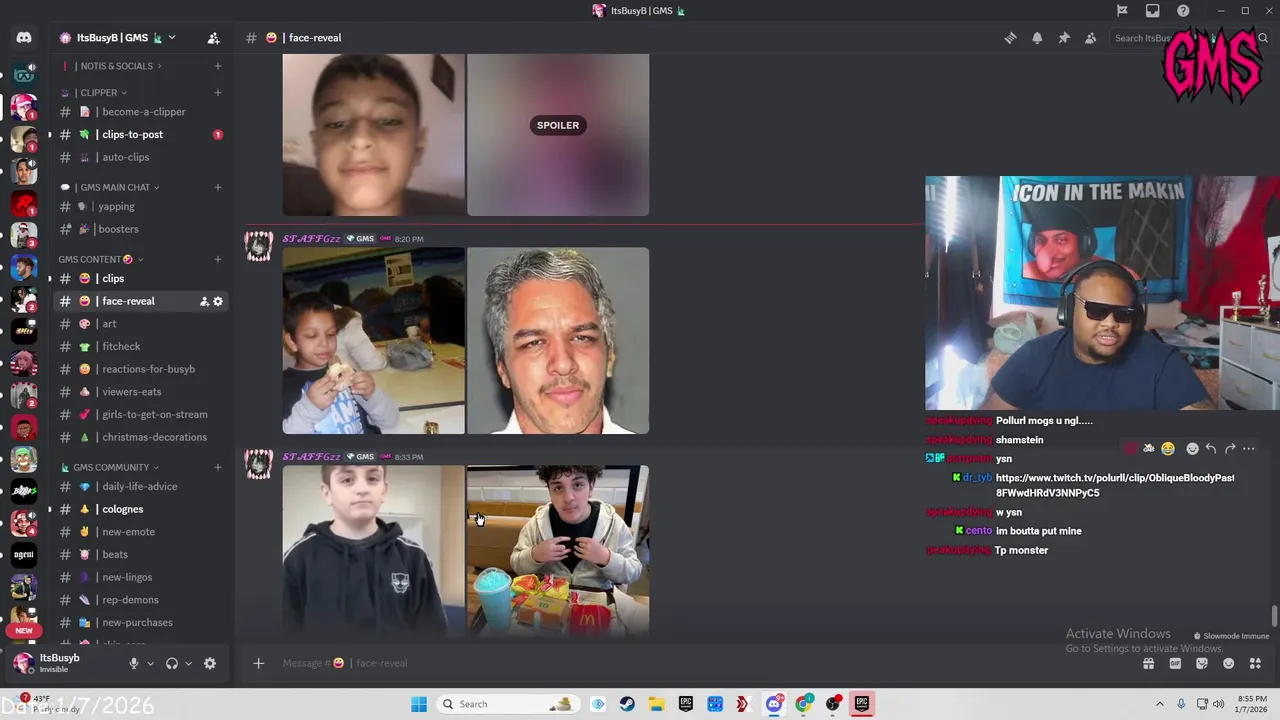Open the daily-life-advice channel
The width and height of the screenshot is (1280, 720).
[140, 486]
